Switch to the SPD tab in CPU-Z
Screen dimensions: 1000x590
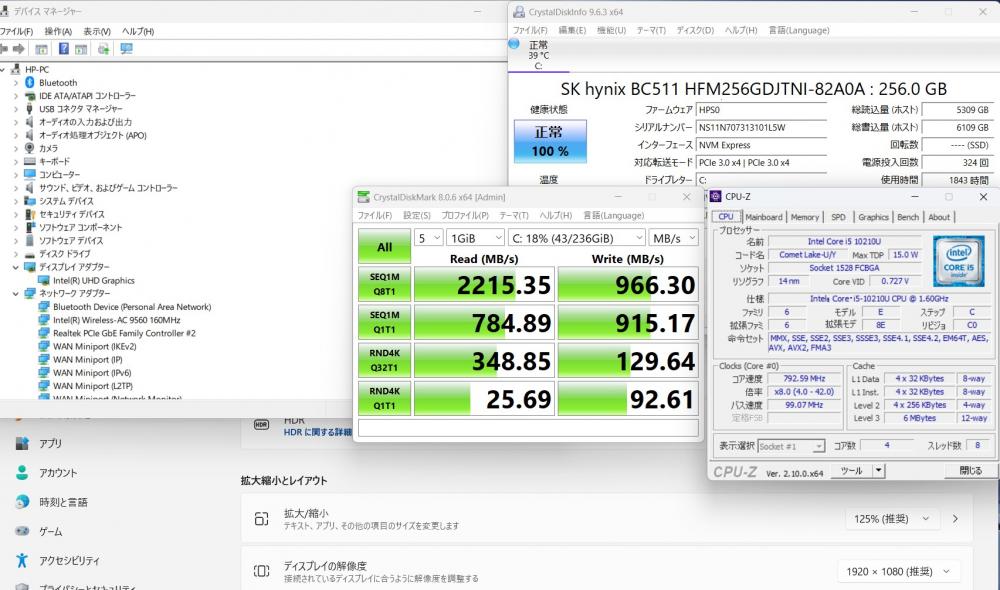[x=838, y=217]
